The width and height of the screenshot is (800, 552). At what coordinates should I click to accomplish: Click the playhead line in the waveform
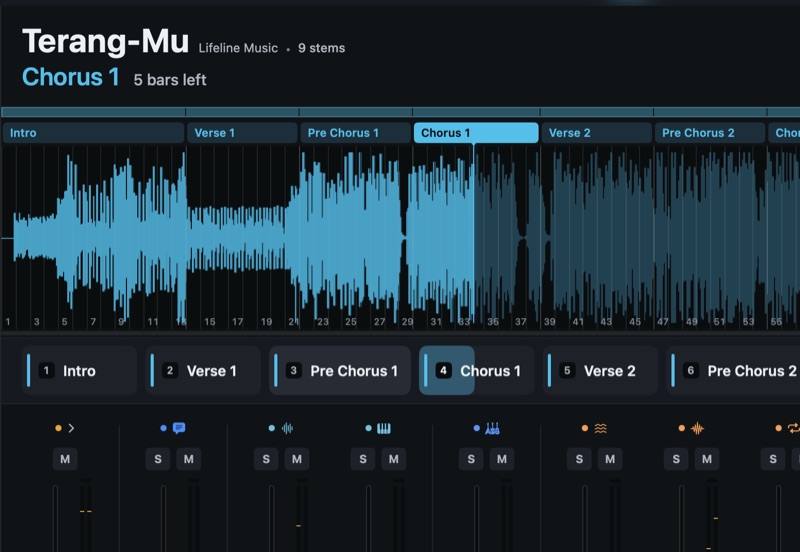coord(474,235)
